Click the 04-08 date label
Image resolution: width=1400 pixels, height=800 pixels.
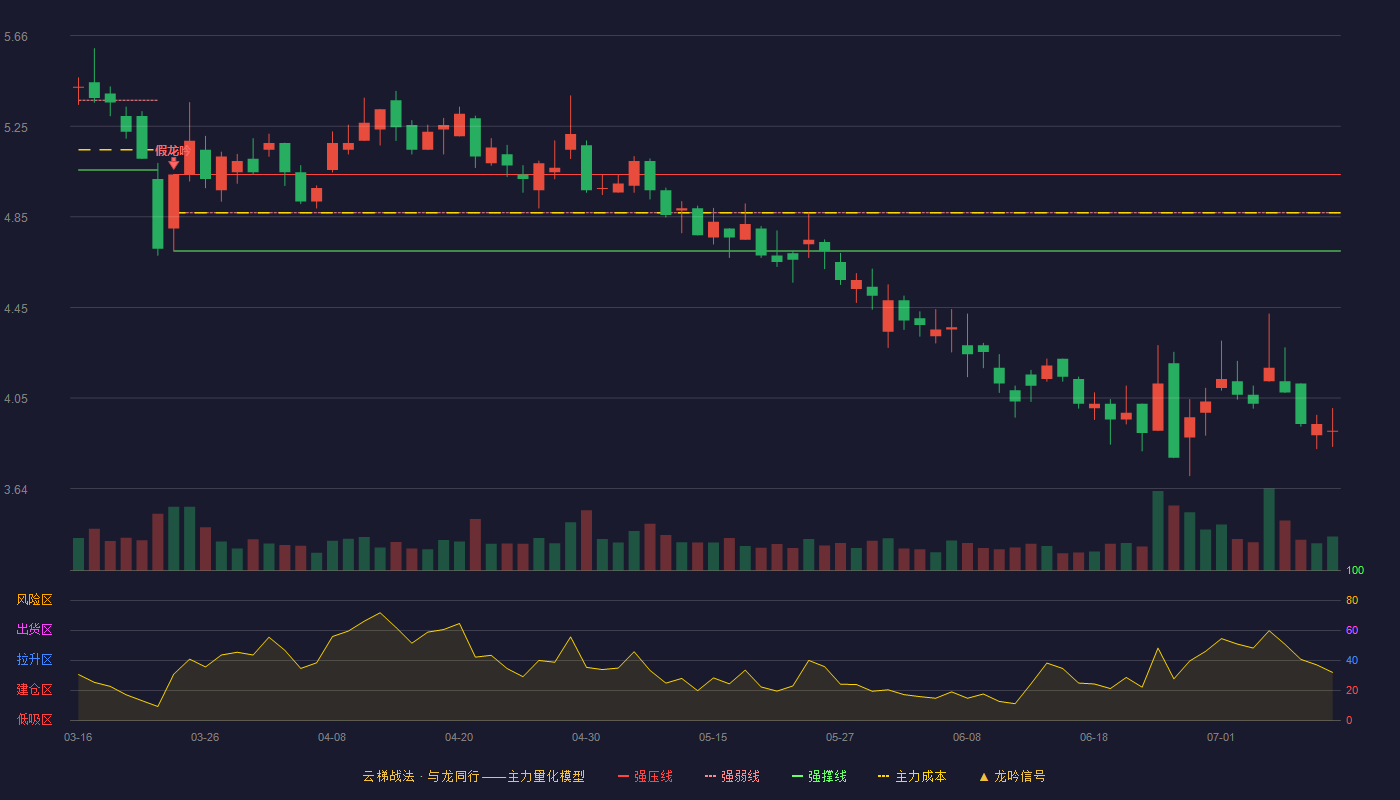tap(332, 737)
